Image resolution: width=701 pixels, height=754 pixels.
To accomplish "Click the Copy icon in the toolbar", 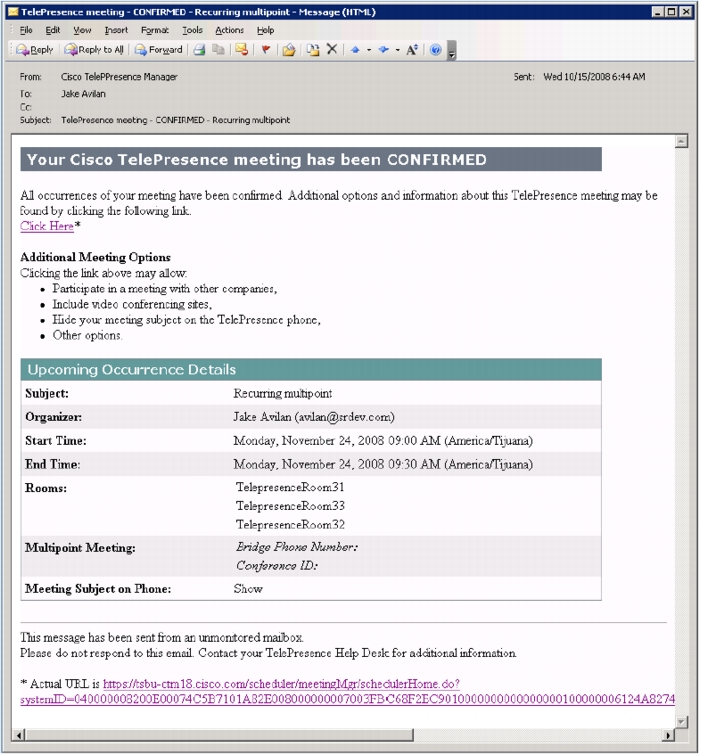I will click(x=219, y=50).
